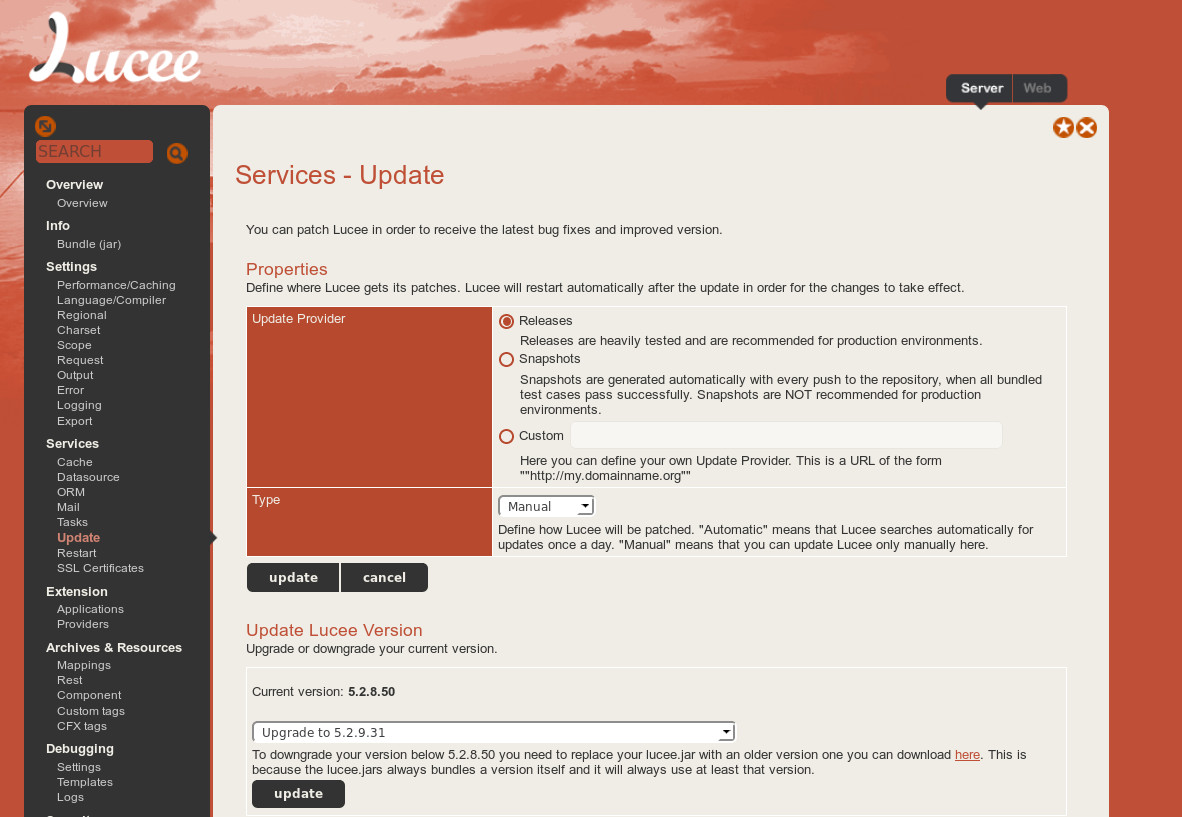Select the Snapshots update provider
This screenshot has height=817, width=1182.
507,360
